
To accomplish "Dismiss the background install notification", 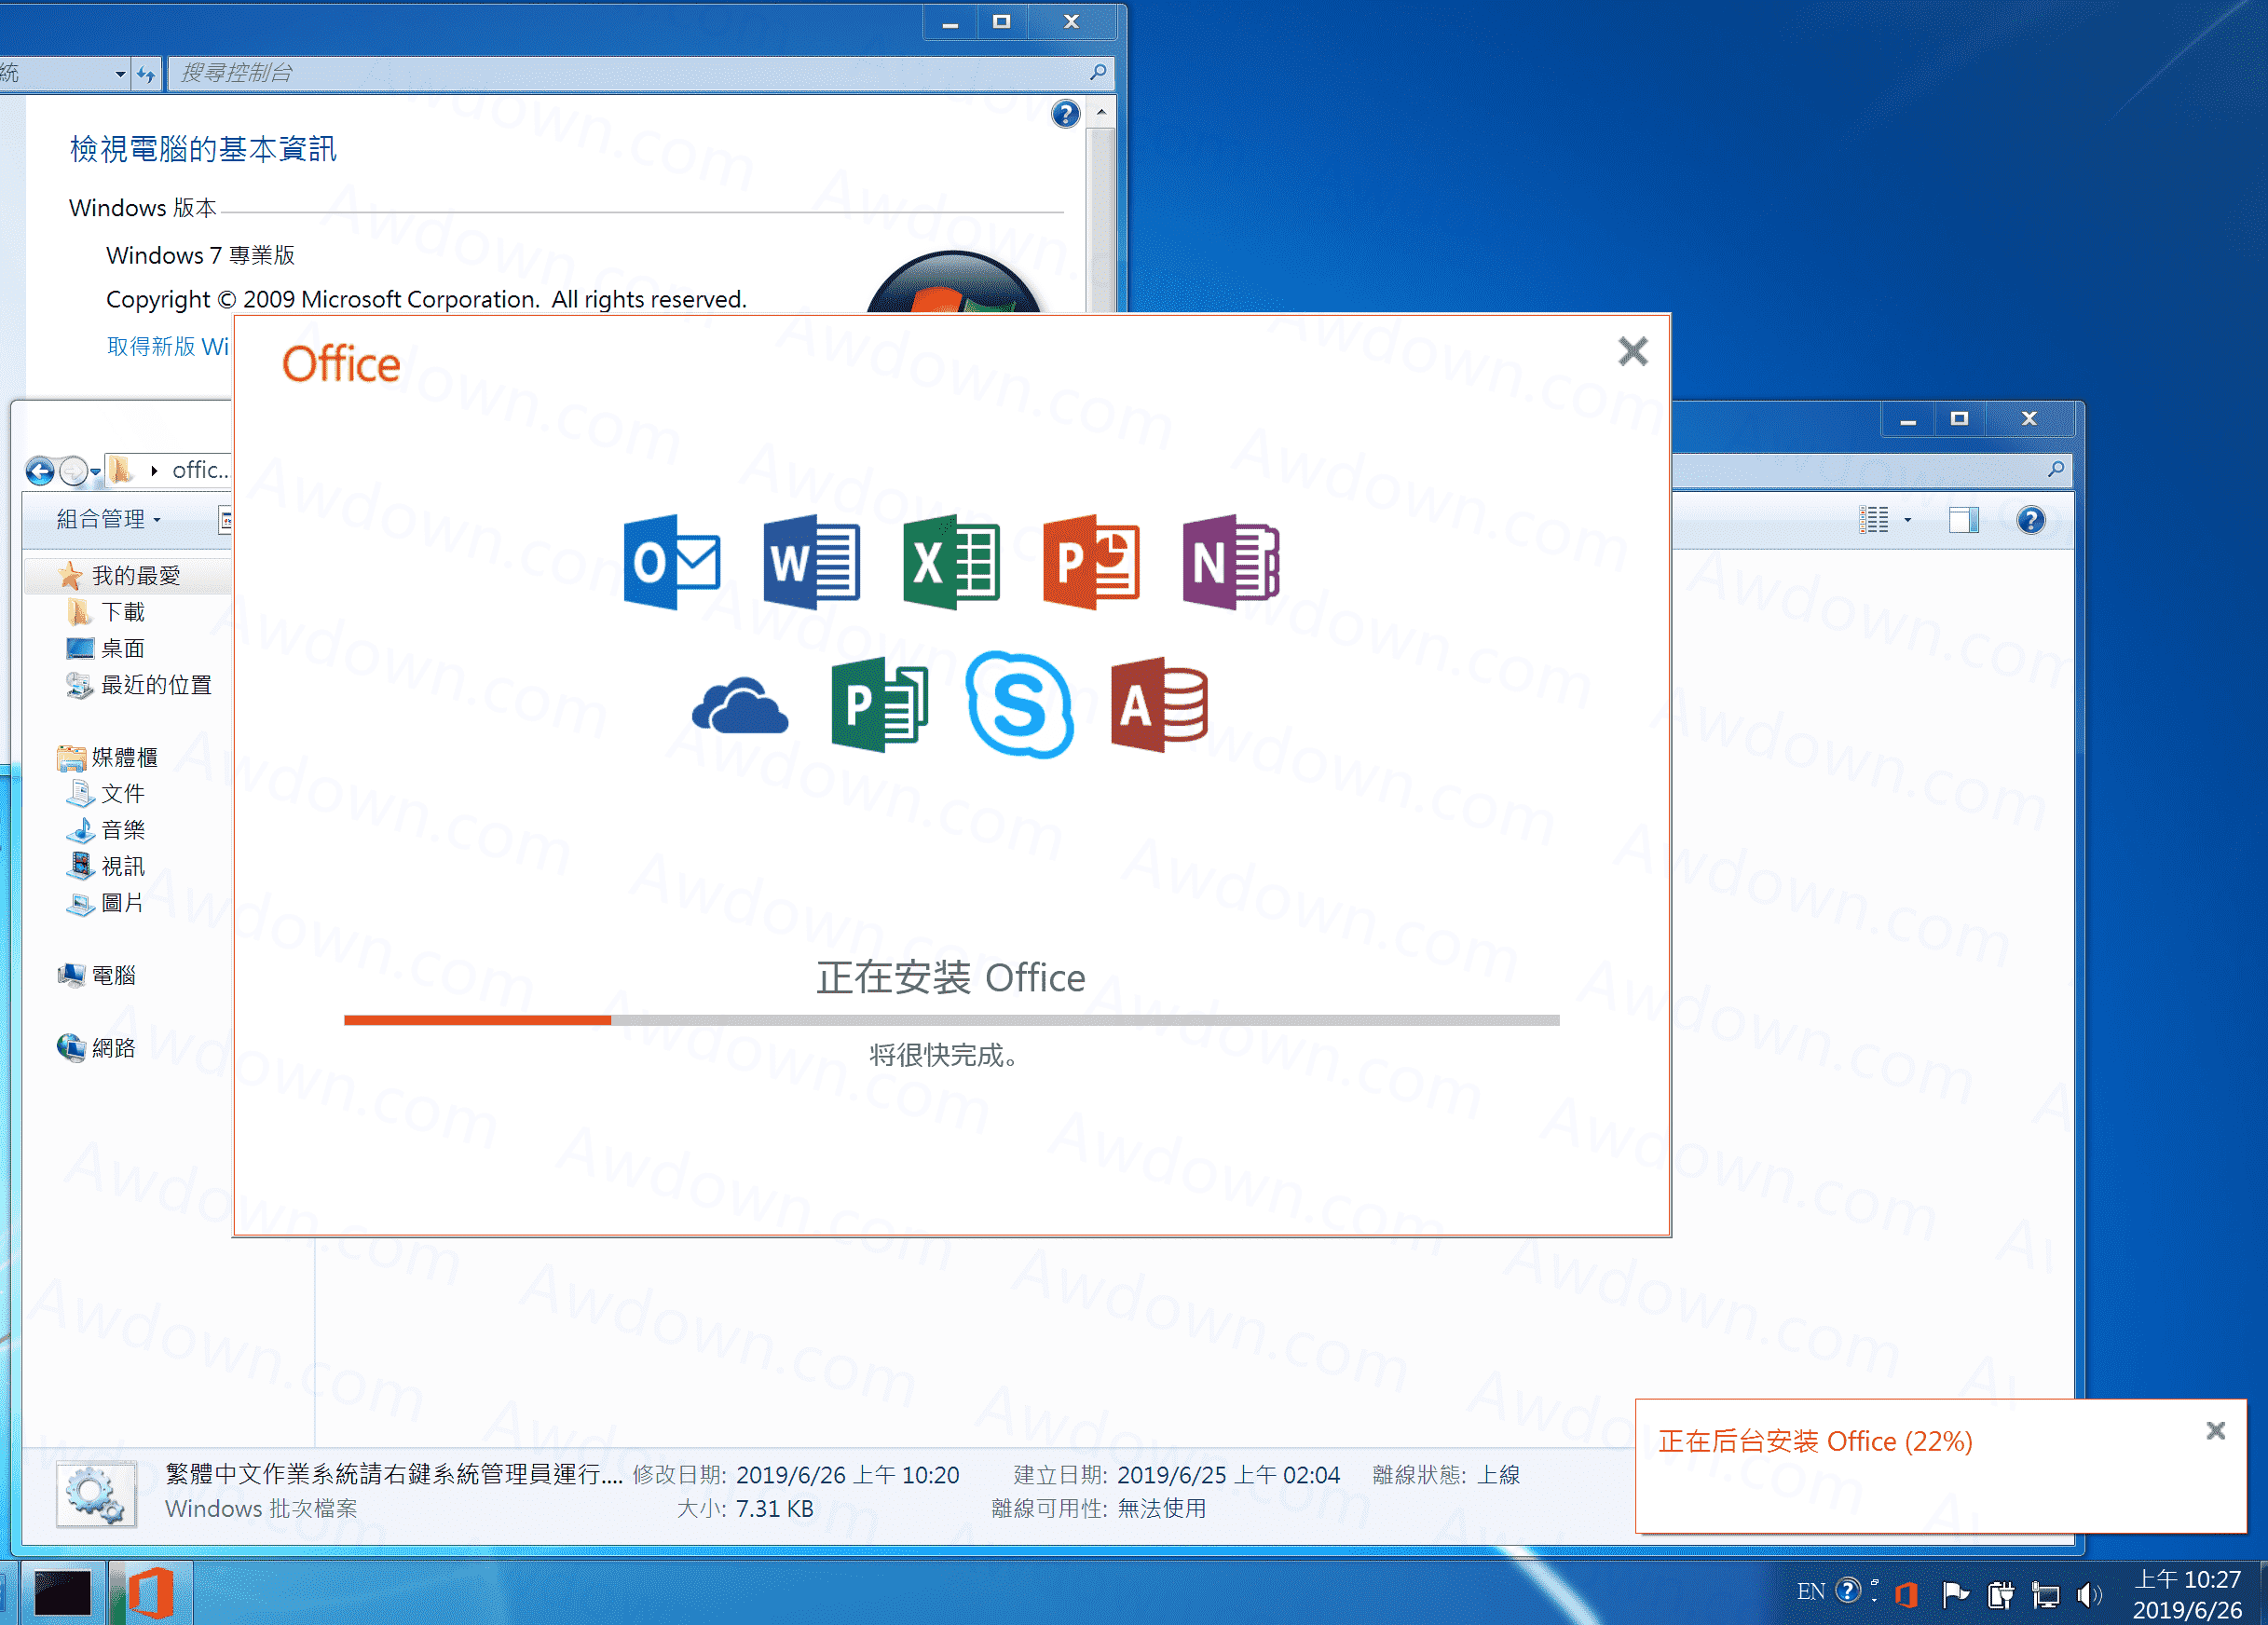I will tap(2215, 1431).
